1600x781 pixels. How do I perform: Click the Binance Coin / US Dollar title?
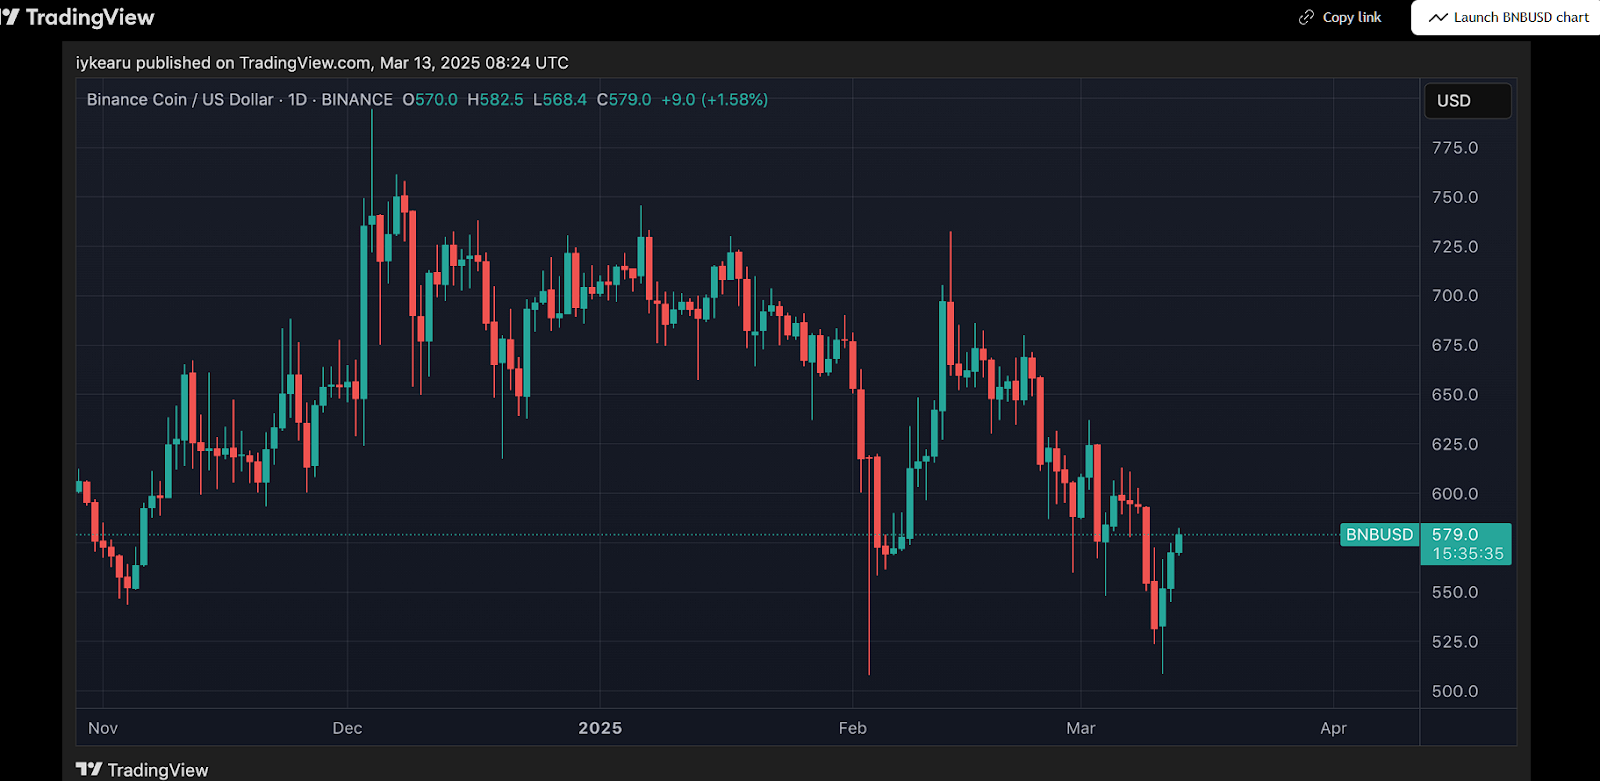tap(180, 100)
